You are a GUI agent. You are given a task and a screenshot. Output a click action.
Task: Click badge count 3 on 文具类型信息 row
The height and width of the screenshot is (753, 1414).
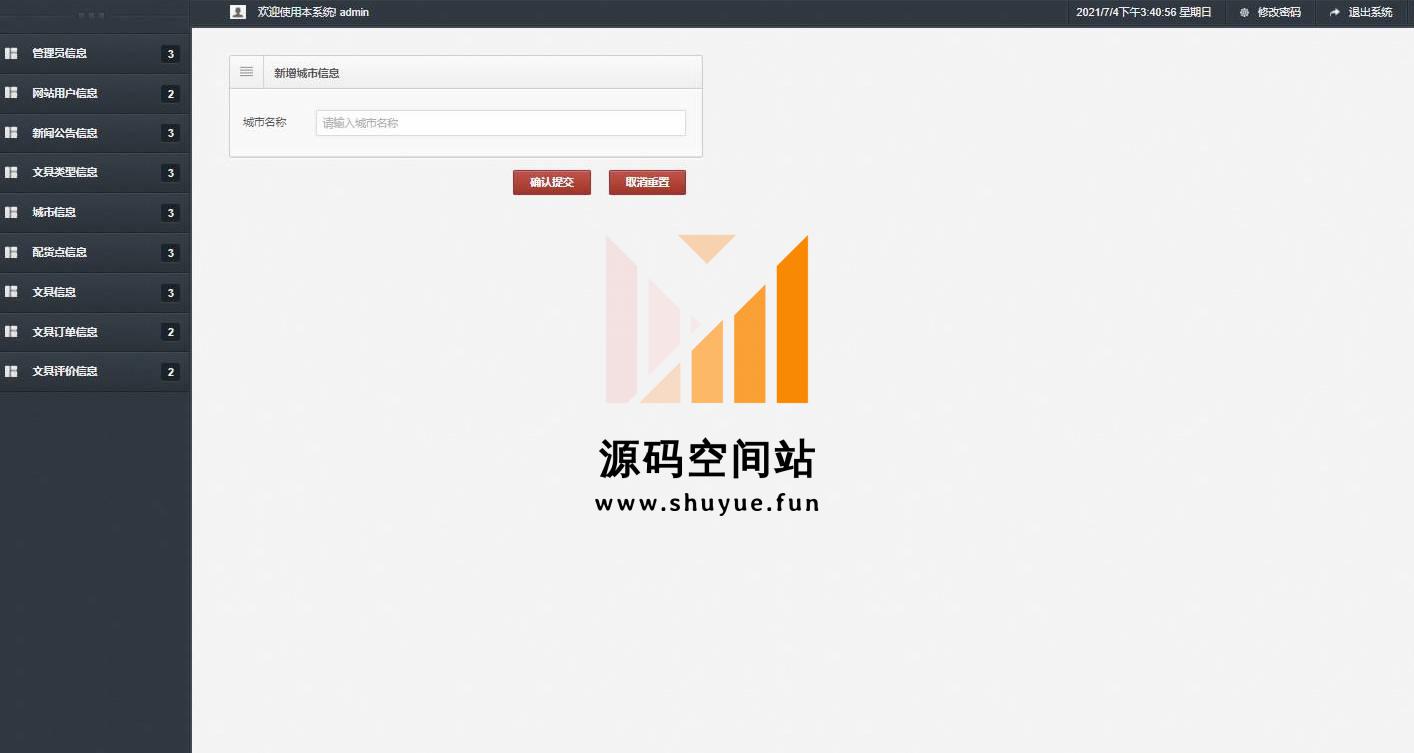click(171, 173)
